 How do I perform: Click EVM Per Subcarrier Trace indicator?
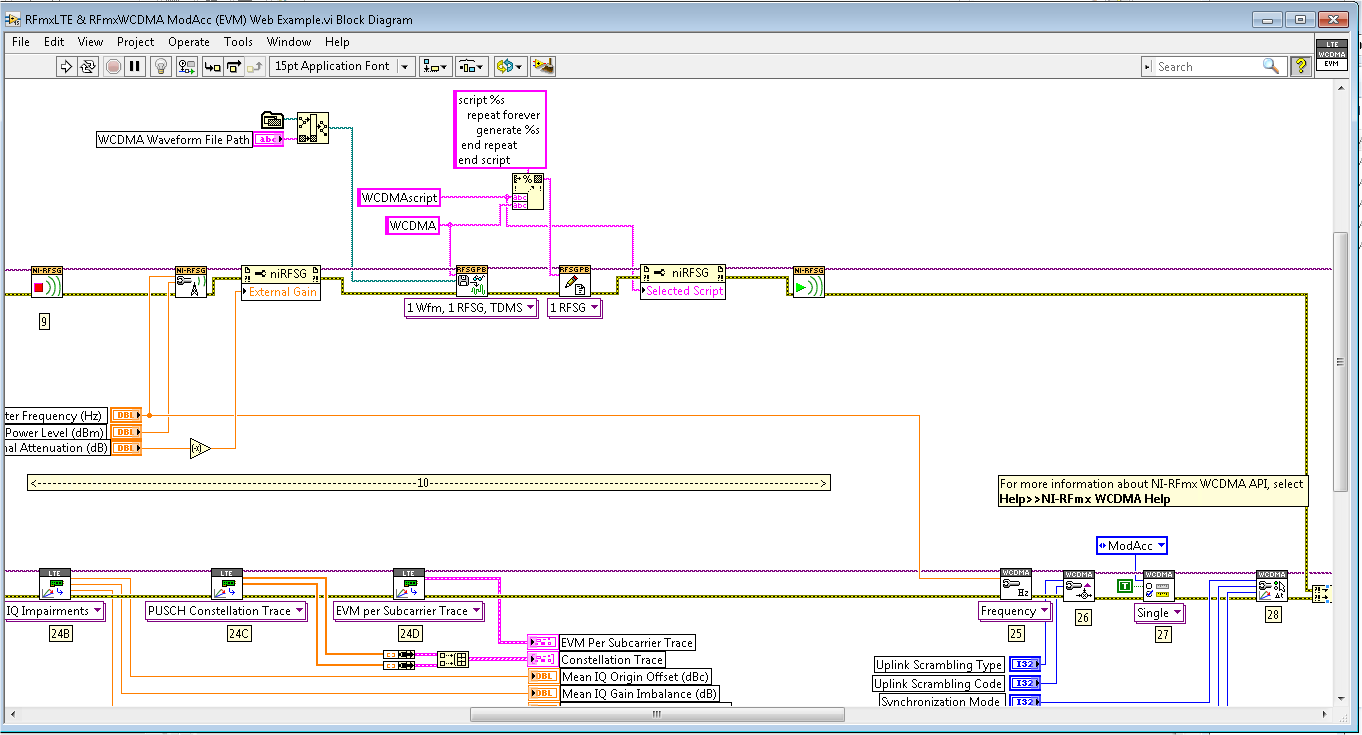click(611, 643)
